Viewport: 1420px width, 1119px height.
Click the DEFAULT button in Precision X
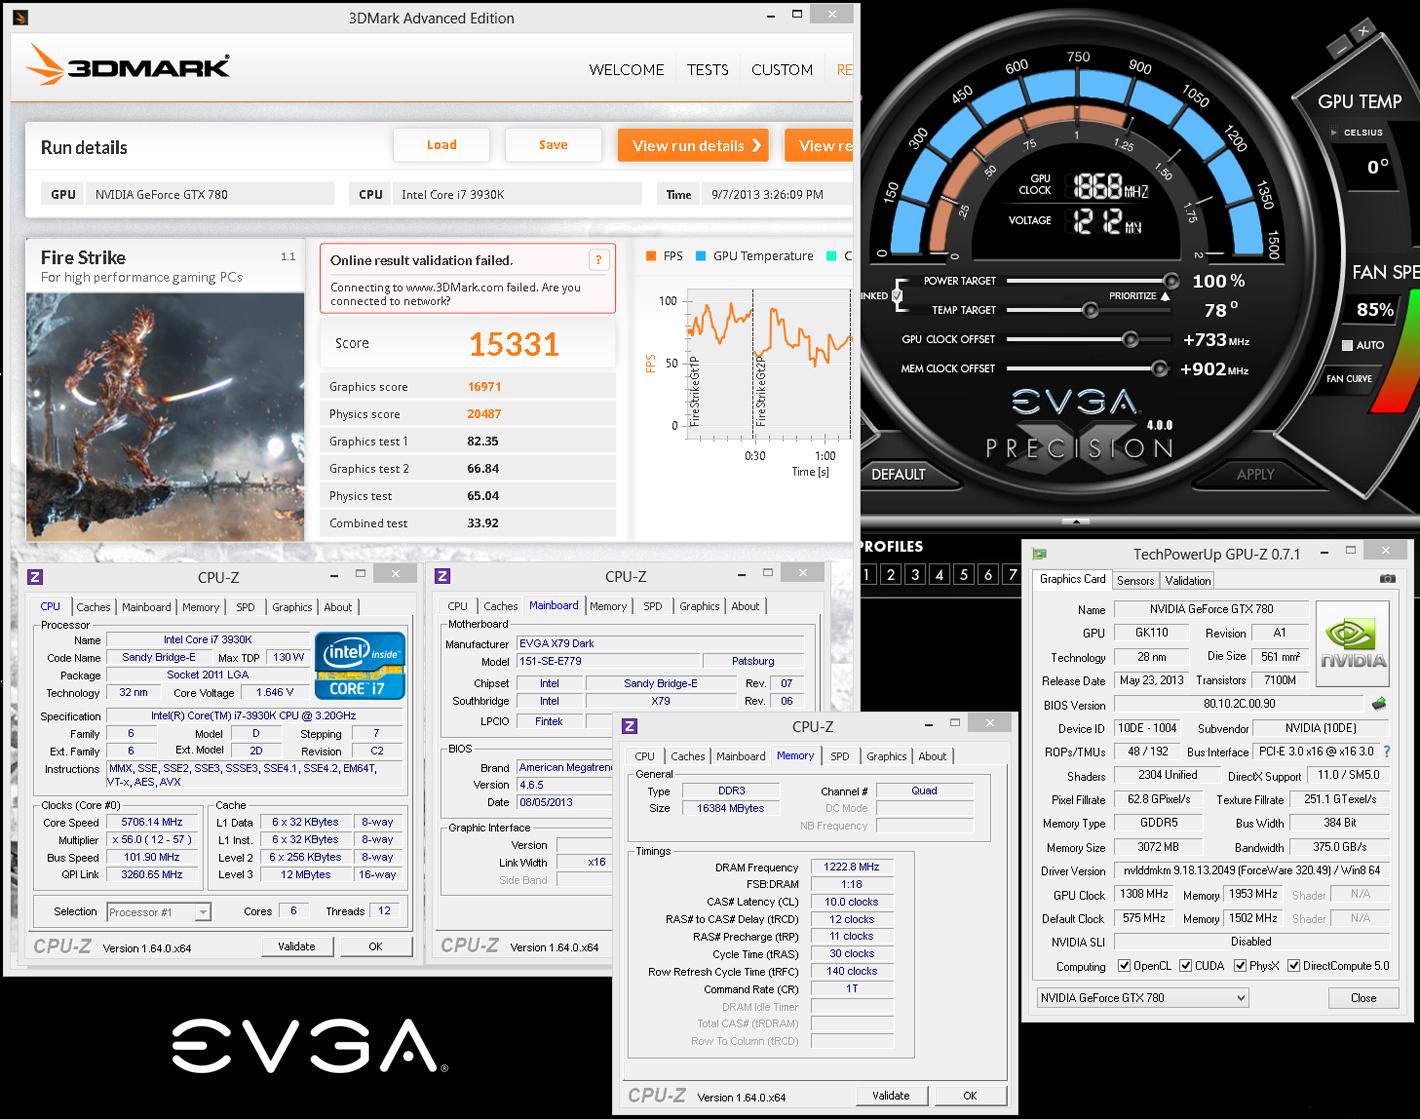(x=898, y=474)
